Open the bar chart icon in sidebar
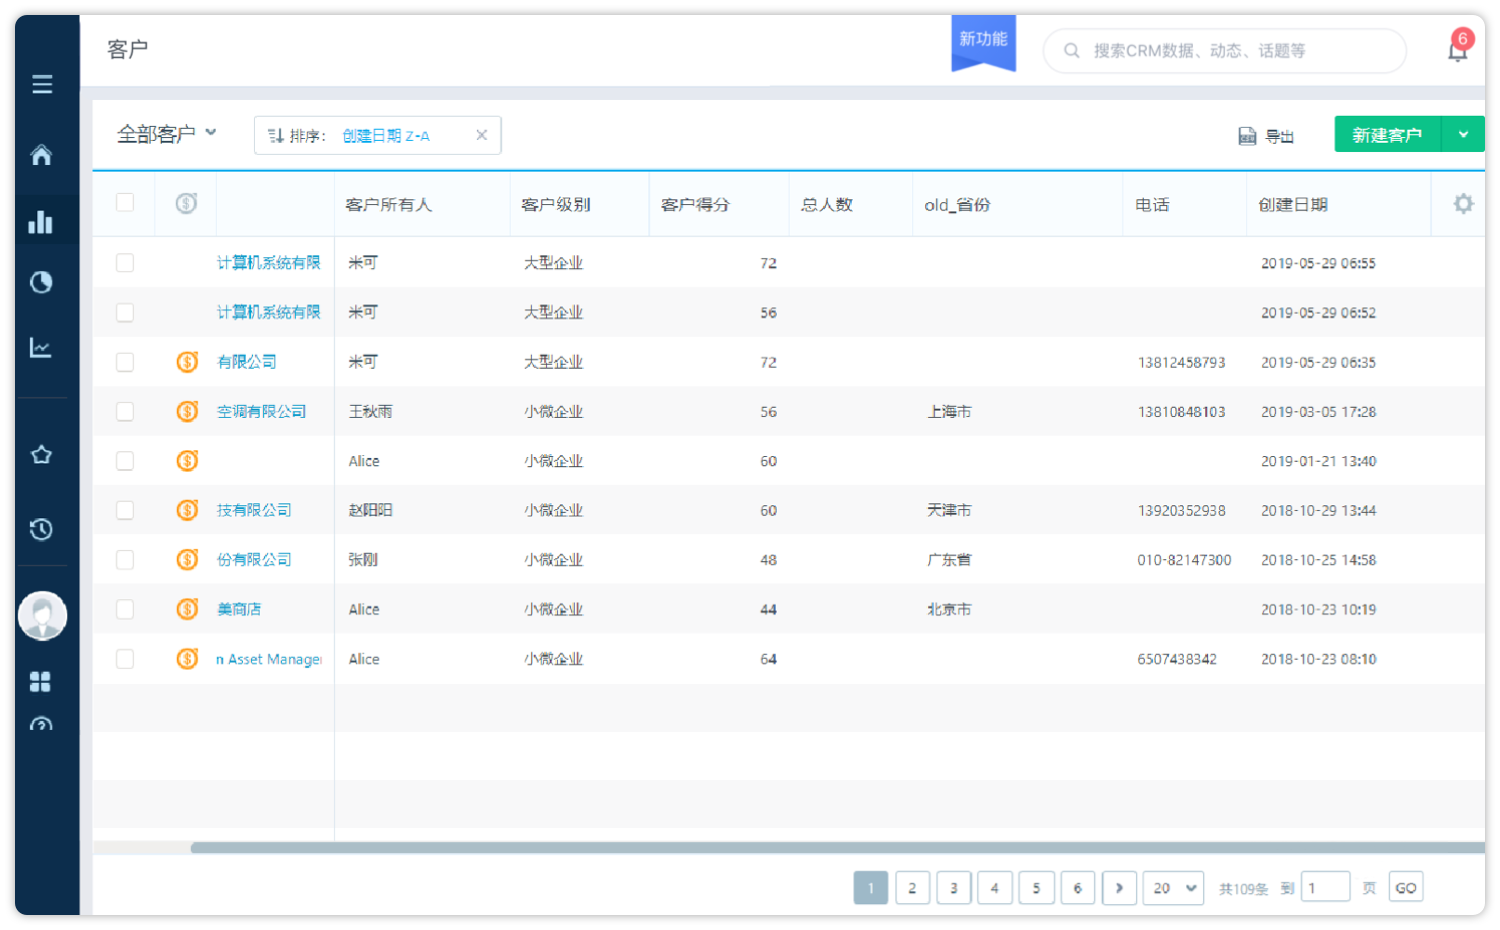This screenshot has width=1500, height=930. [41, 221]
